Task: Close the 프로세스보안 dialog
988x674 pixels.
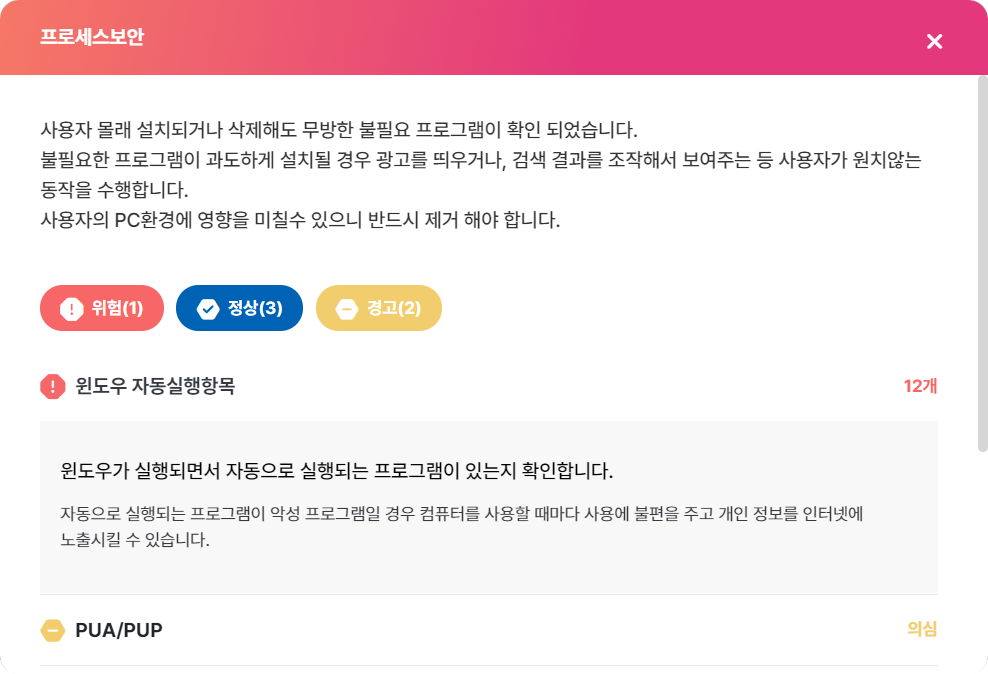Action: click(x=934, y=41)
